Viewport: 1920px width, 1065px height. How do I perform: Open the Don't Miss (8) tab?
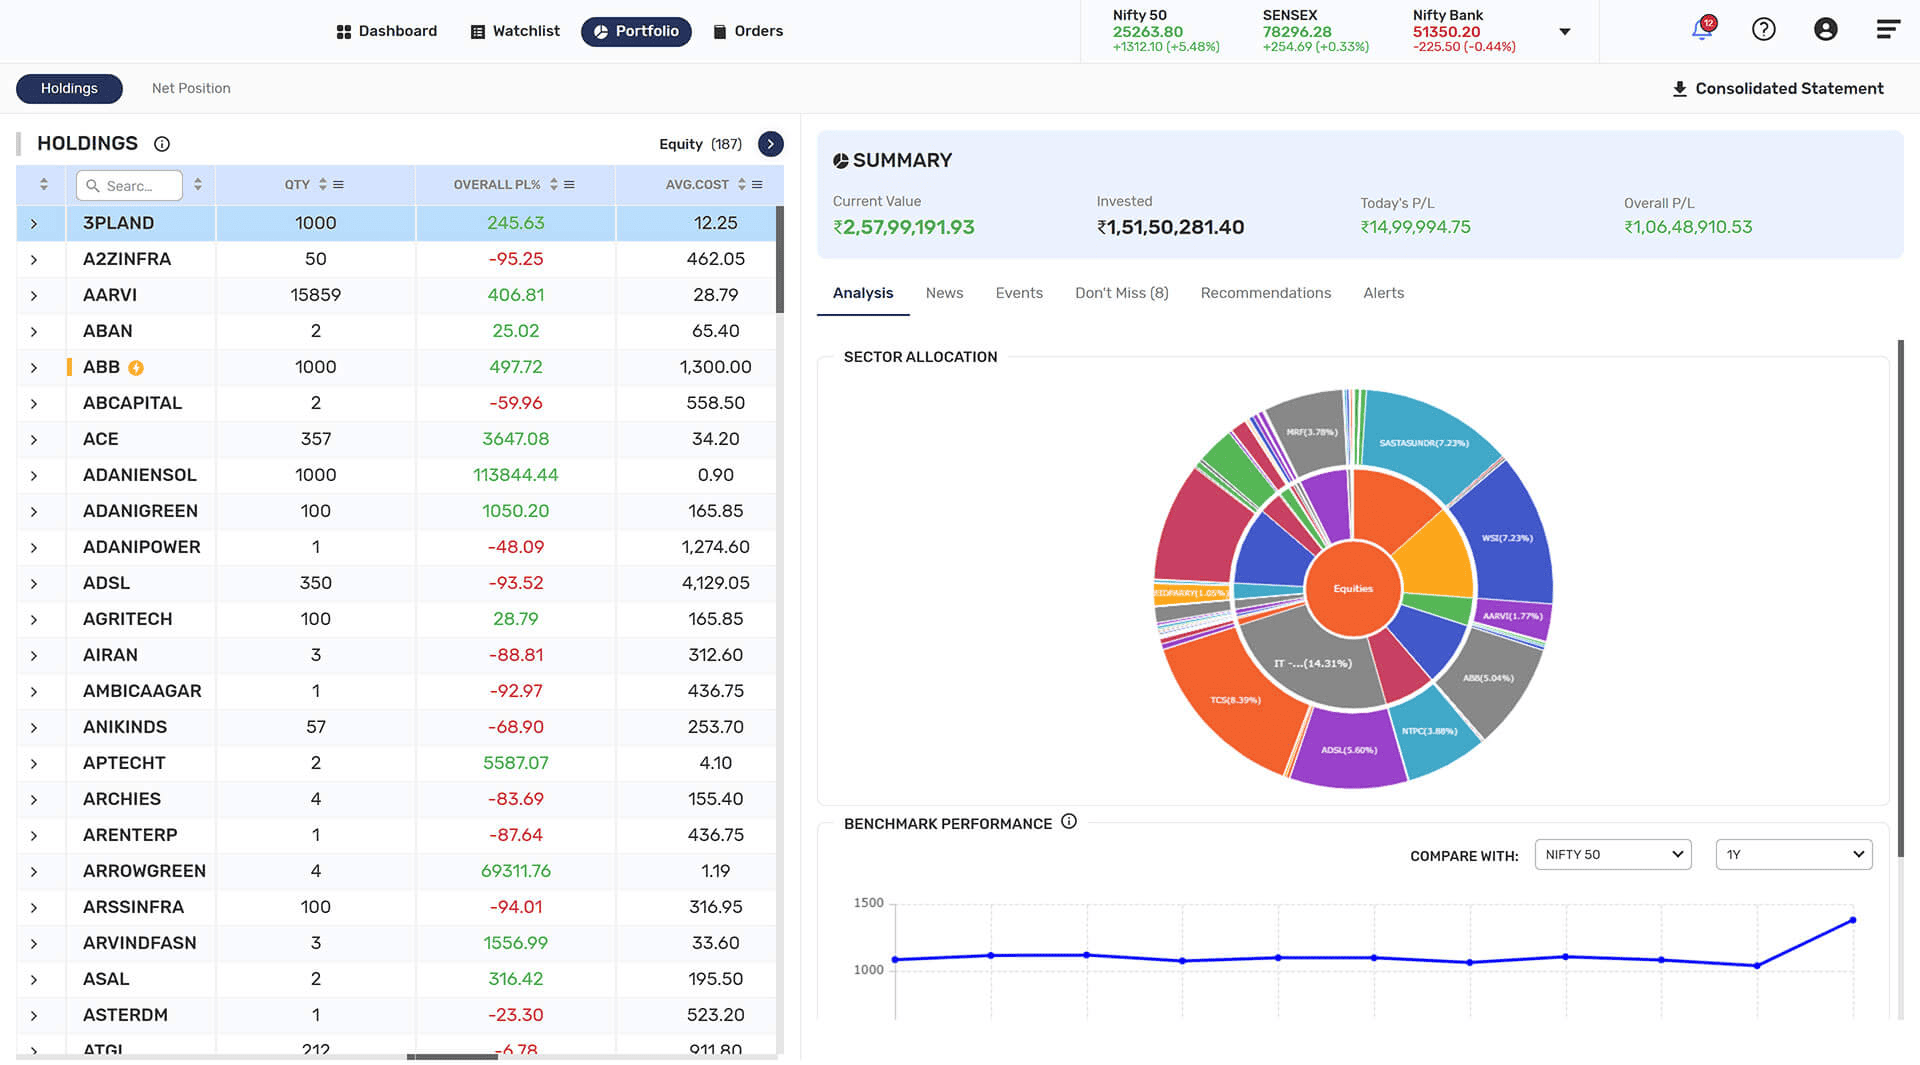(x=1122, y=293)
